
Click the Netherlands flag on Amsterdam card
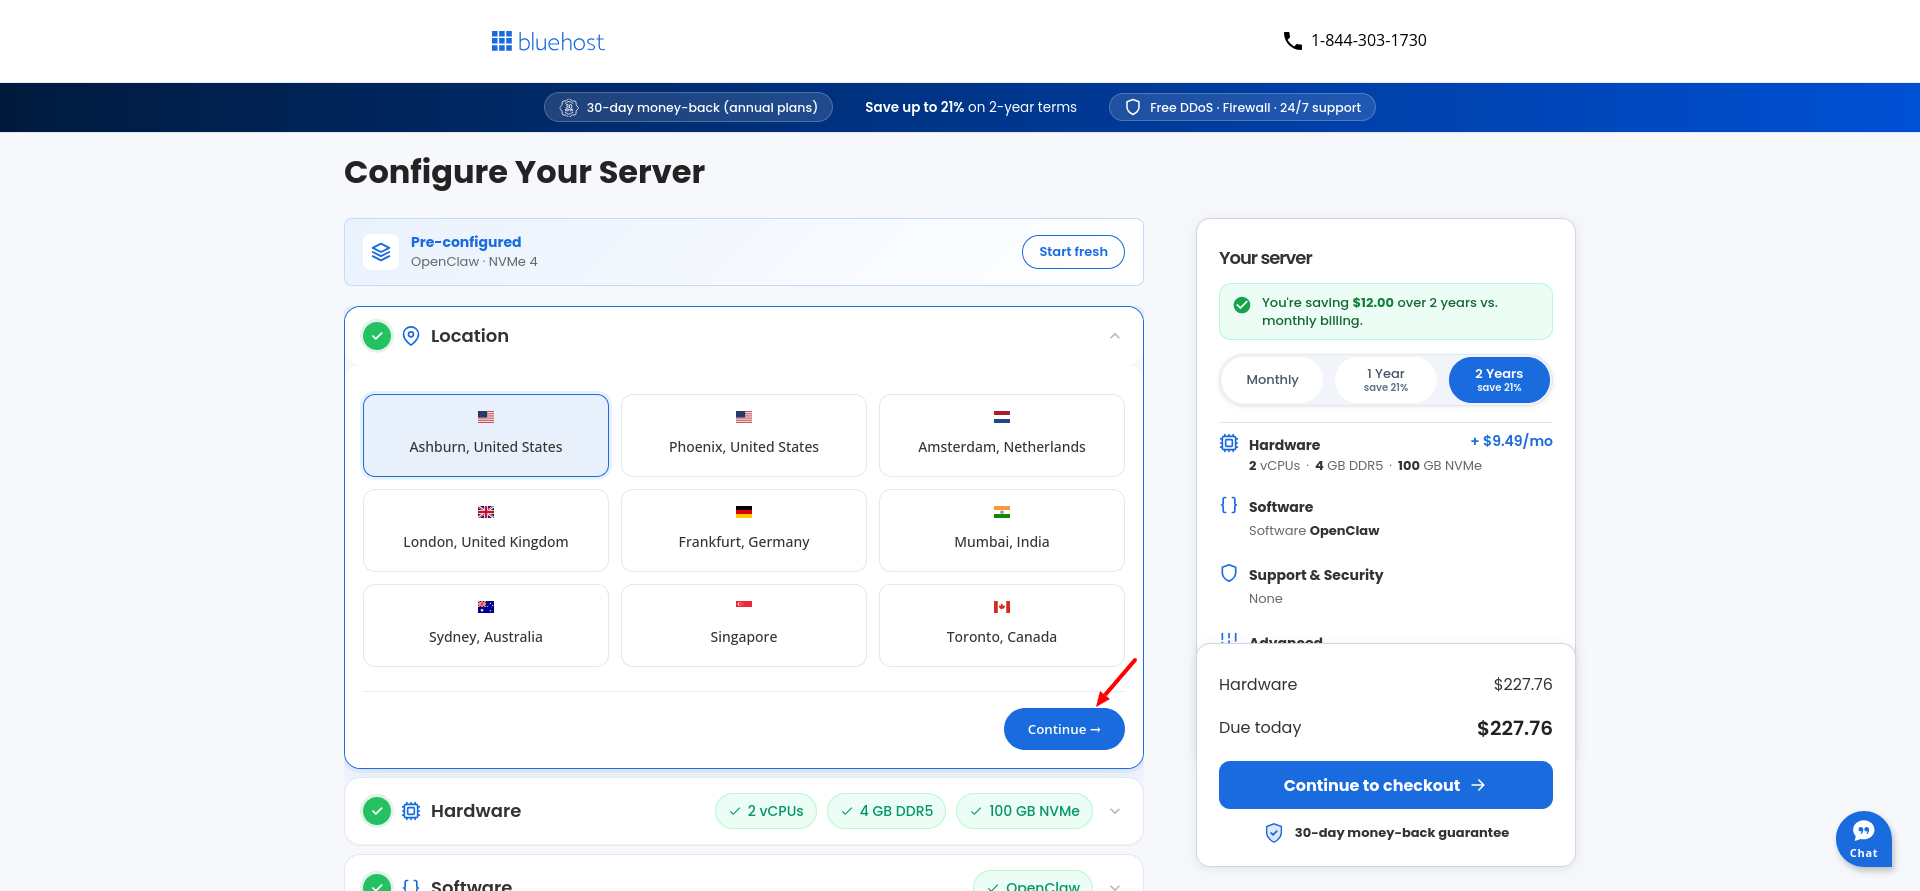pyautogui.click(x=1002, y=417)
